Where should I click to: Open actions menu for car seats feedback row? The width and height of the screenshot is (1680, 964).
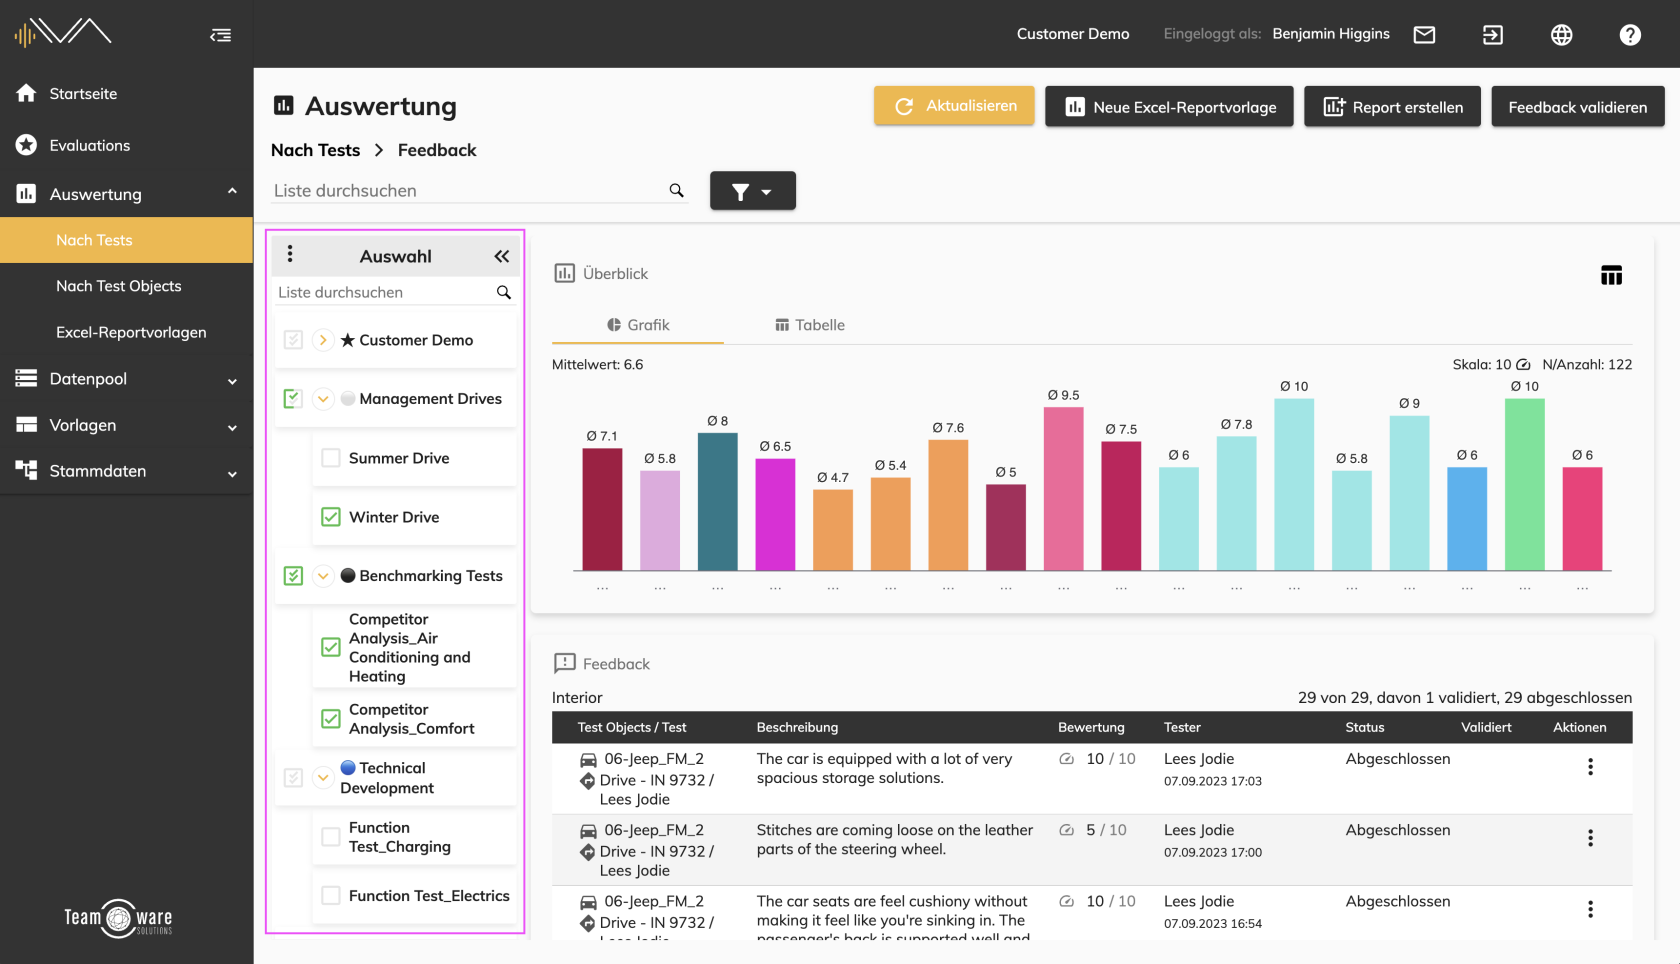pos(1590,909)
